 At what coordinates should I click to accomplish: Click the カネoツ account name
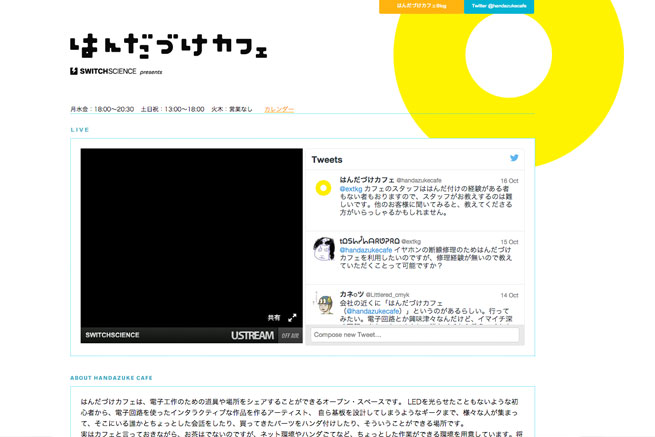tap(352, 295)
